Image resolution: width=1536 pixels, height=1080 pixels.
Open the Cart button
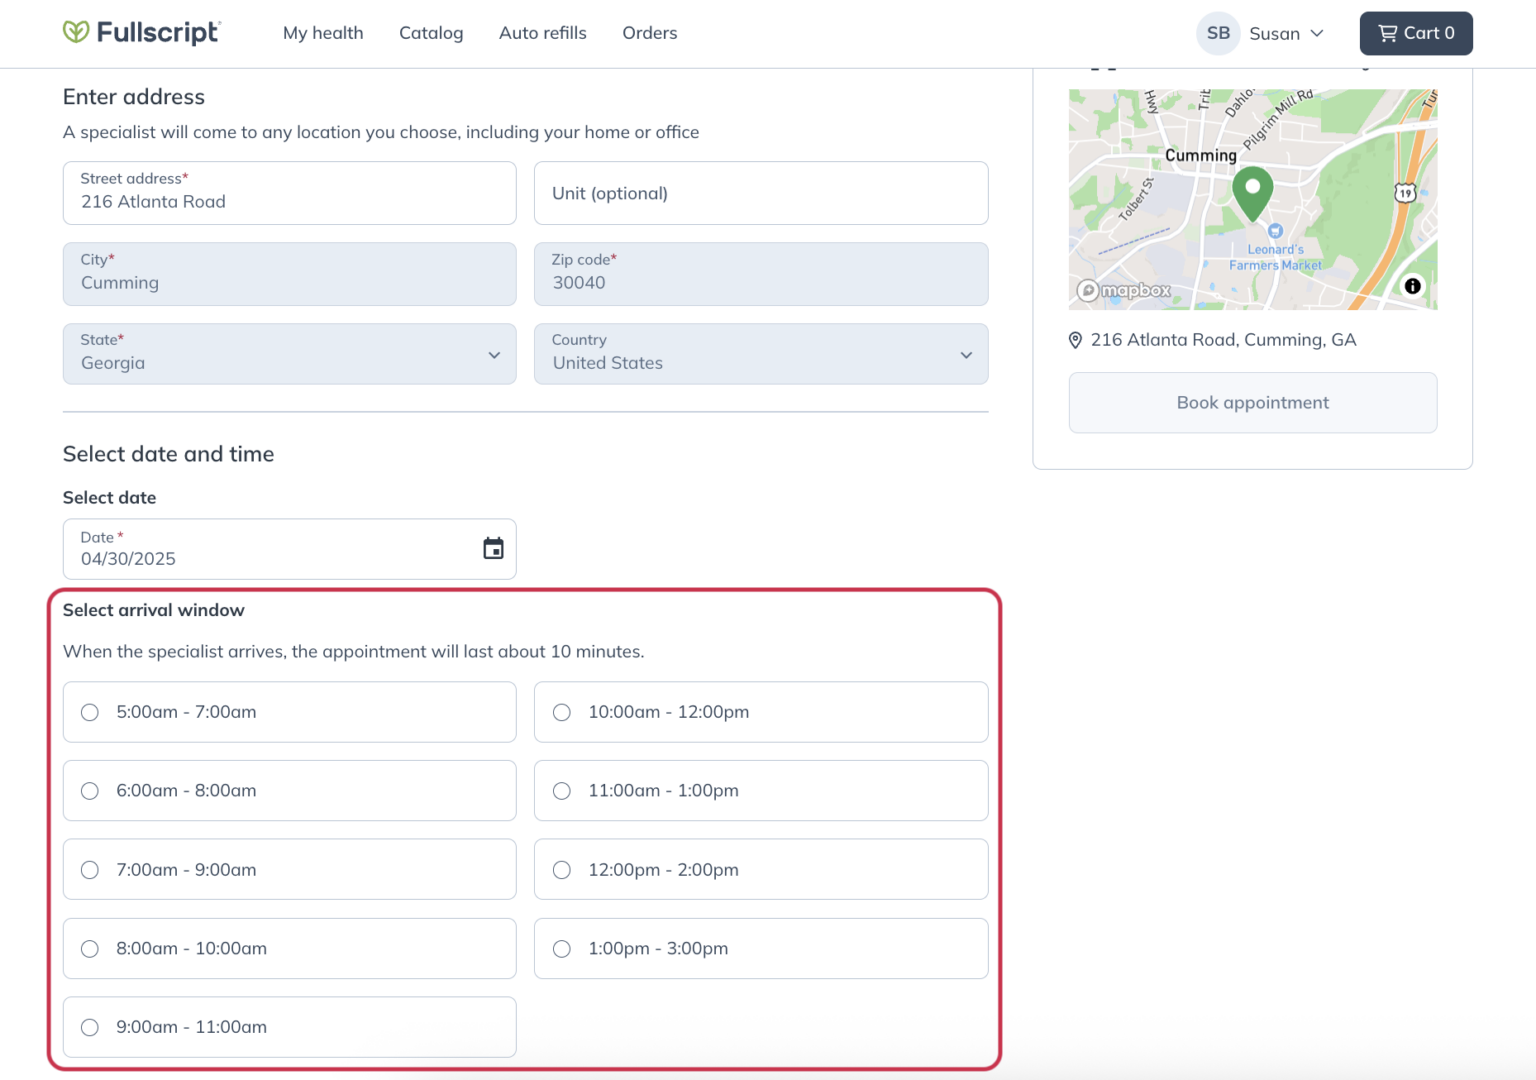click(x=1415, y=33)
